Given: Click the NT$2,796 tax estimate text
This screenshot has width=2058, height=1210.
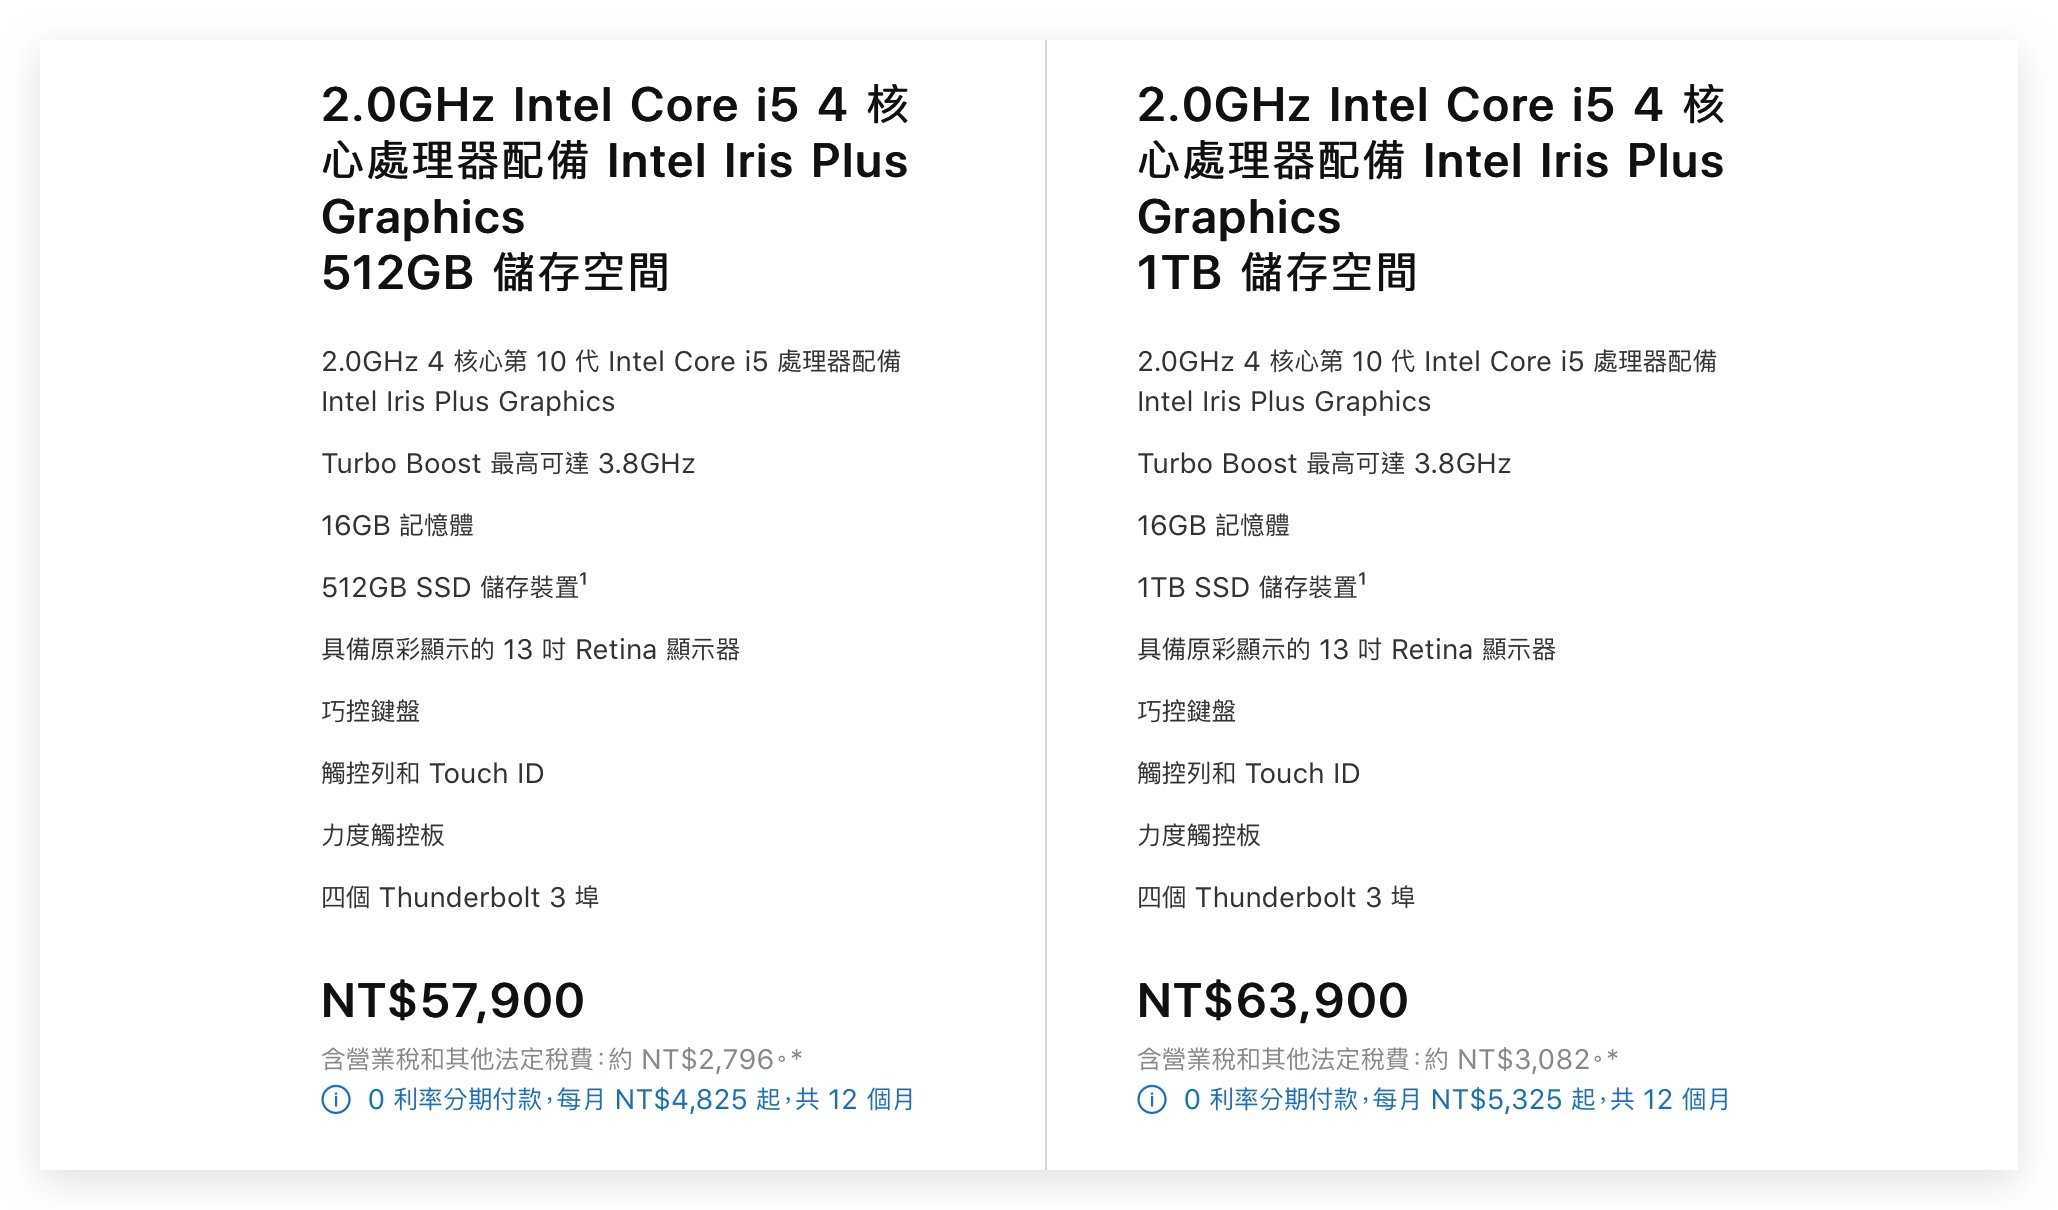Looking at the screenshot, I should click(x=562, y=1059).
